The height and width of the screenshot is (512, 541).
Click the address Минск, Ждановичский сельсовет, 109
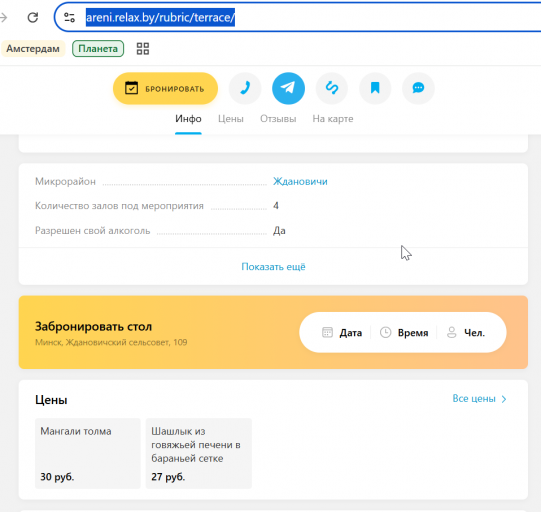(x=111, y=343)
